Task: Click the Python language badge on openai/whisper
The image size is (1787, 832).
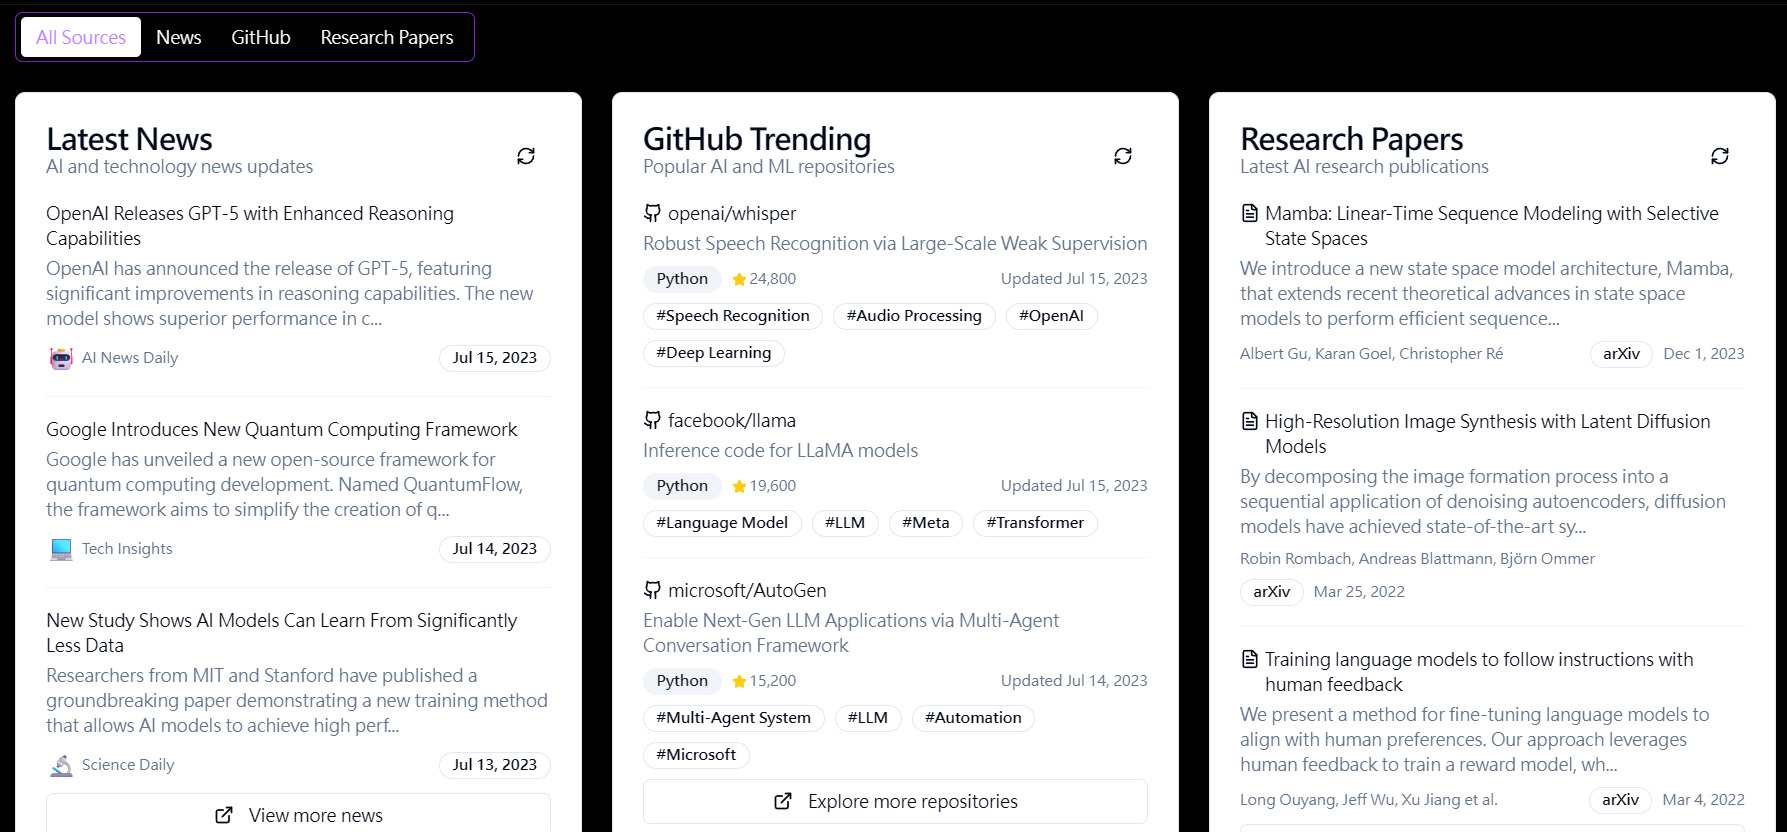Action: (682, 278)
